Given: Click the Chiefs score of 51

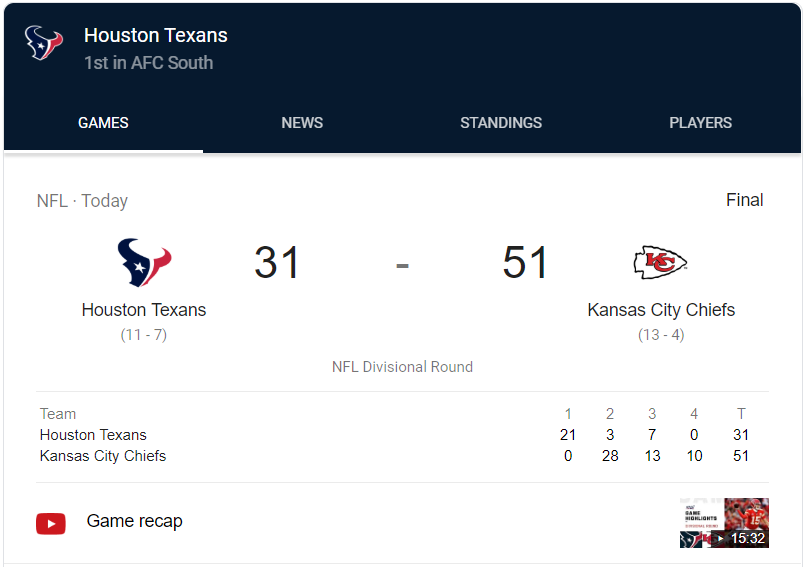Looking at the screenshot, I should pyautogui.click(x=526, y=263).
